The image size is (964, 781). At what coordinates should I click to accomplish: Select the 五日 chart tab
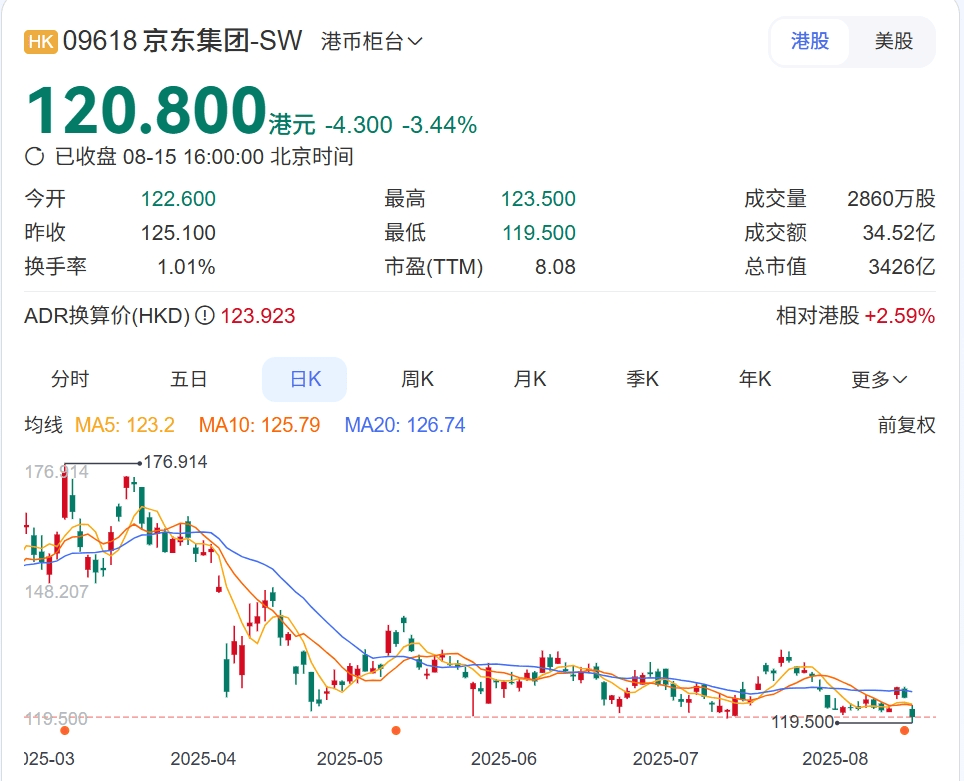189,379
